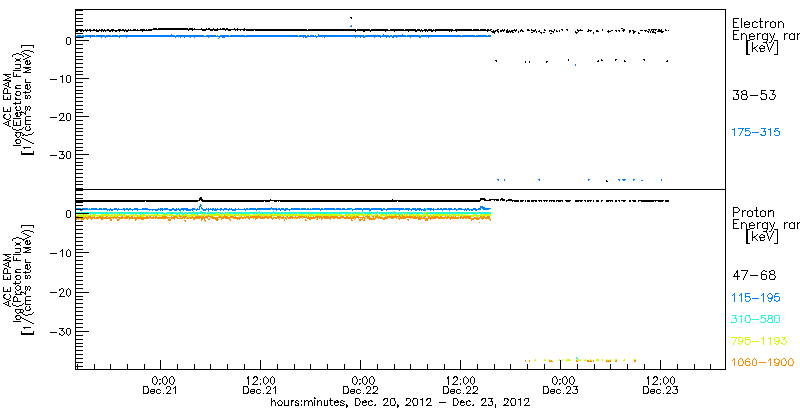Screen dimensions: 800x410
Task: Click the 1060-1900 proton energy legend label
Action: [x=763, y=363]
